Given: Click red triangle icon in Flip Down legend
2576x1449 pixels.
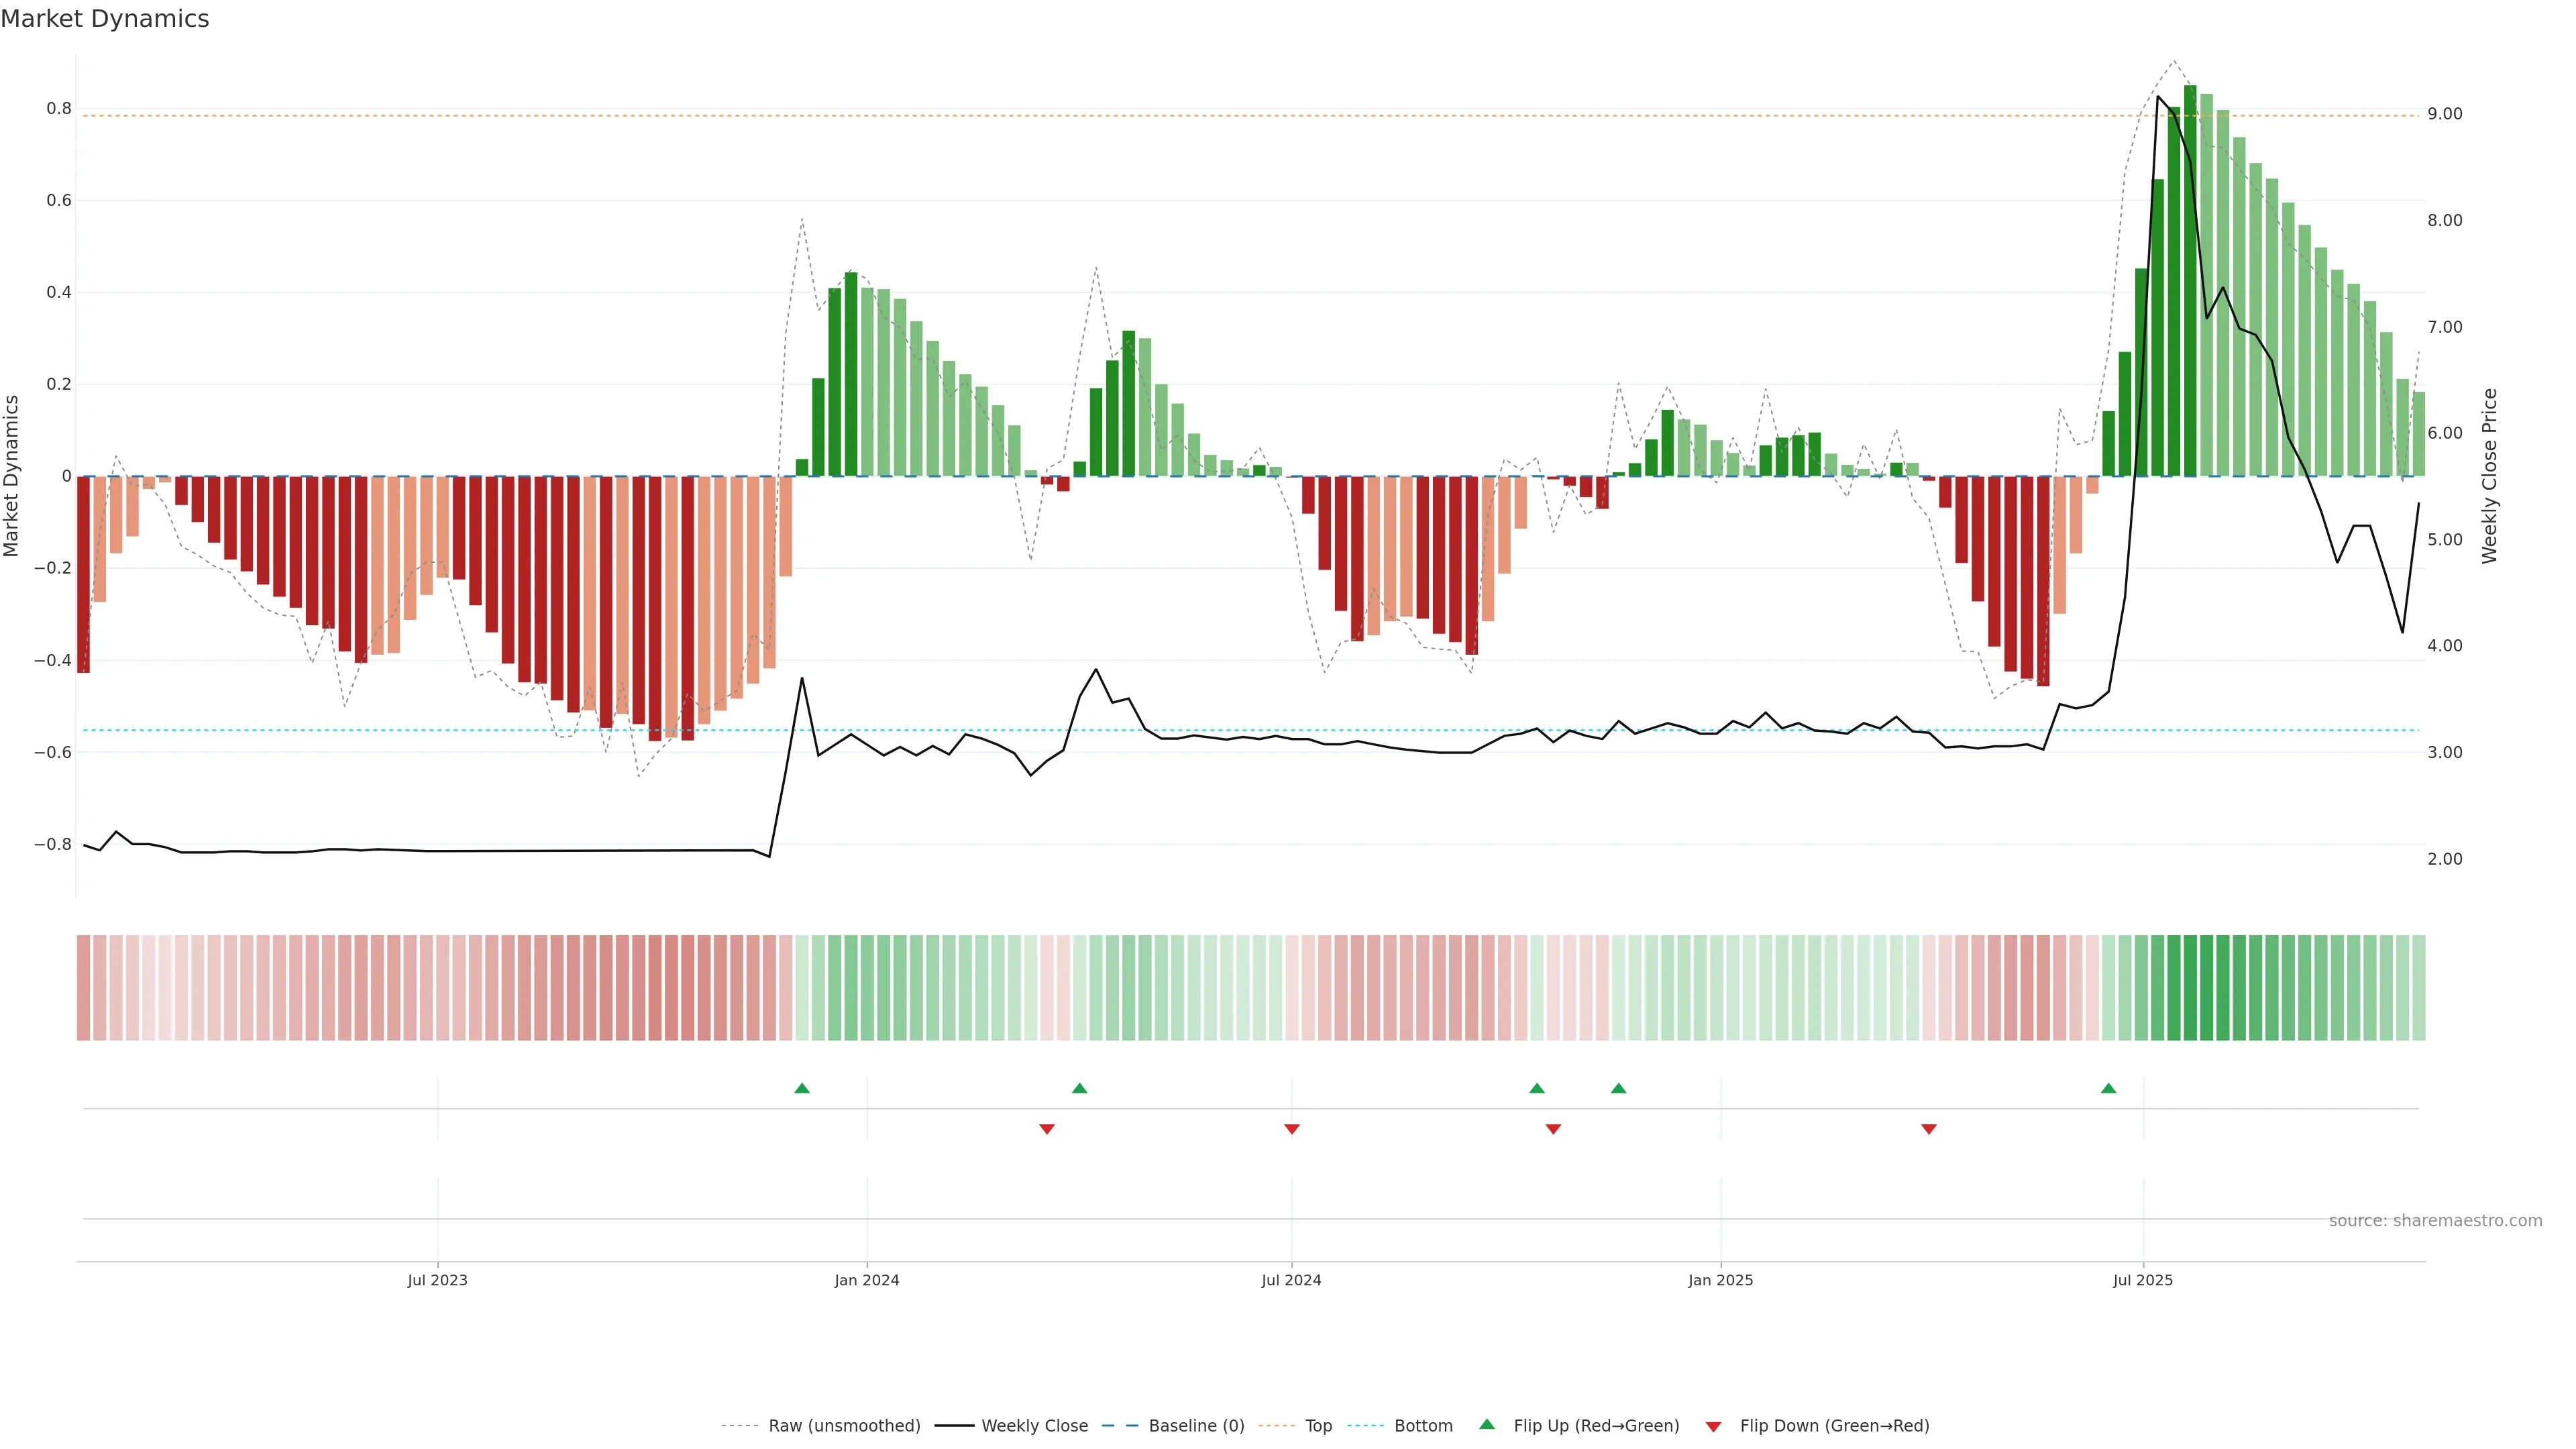Looking at the screenshot, I should (1713, 1426).
